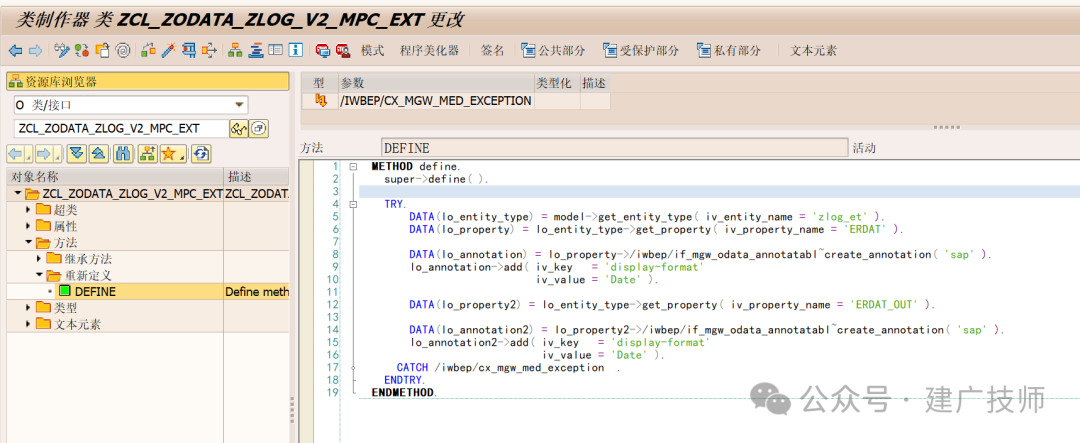Open the 公共部分 (Public section) button
Screen dimensions: 1080x443
pos(553,50)
